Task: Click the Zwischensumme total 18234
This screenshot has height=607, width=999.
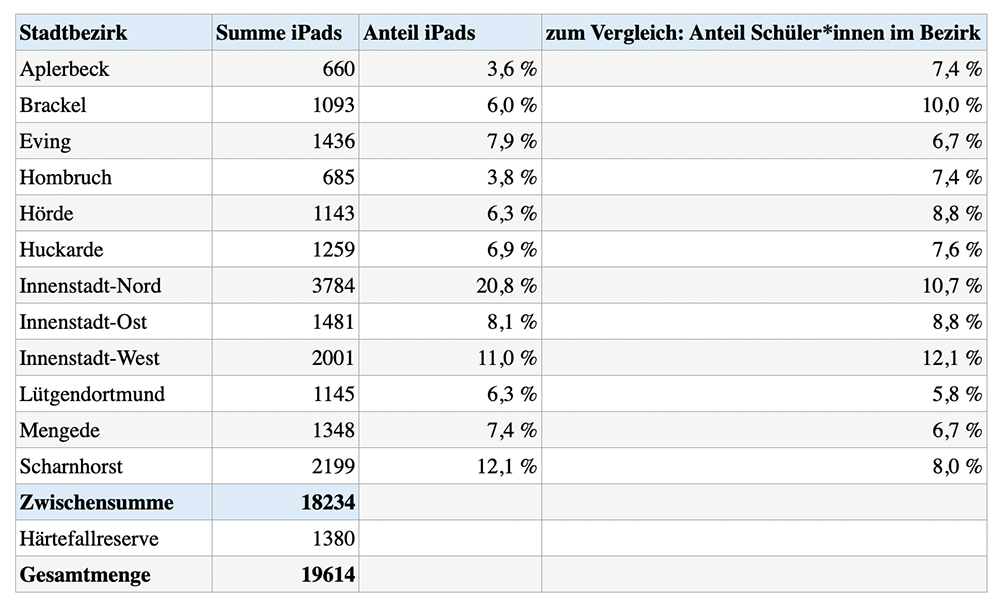Action: tap(285, 502)
